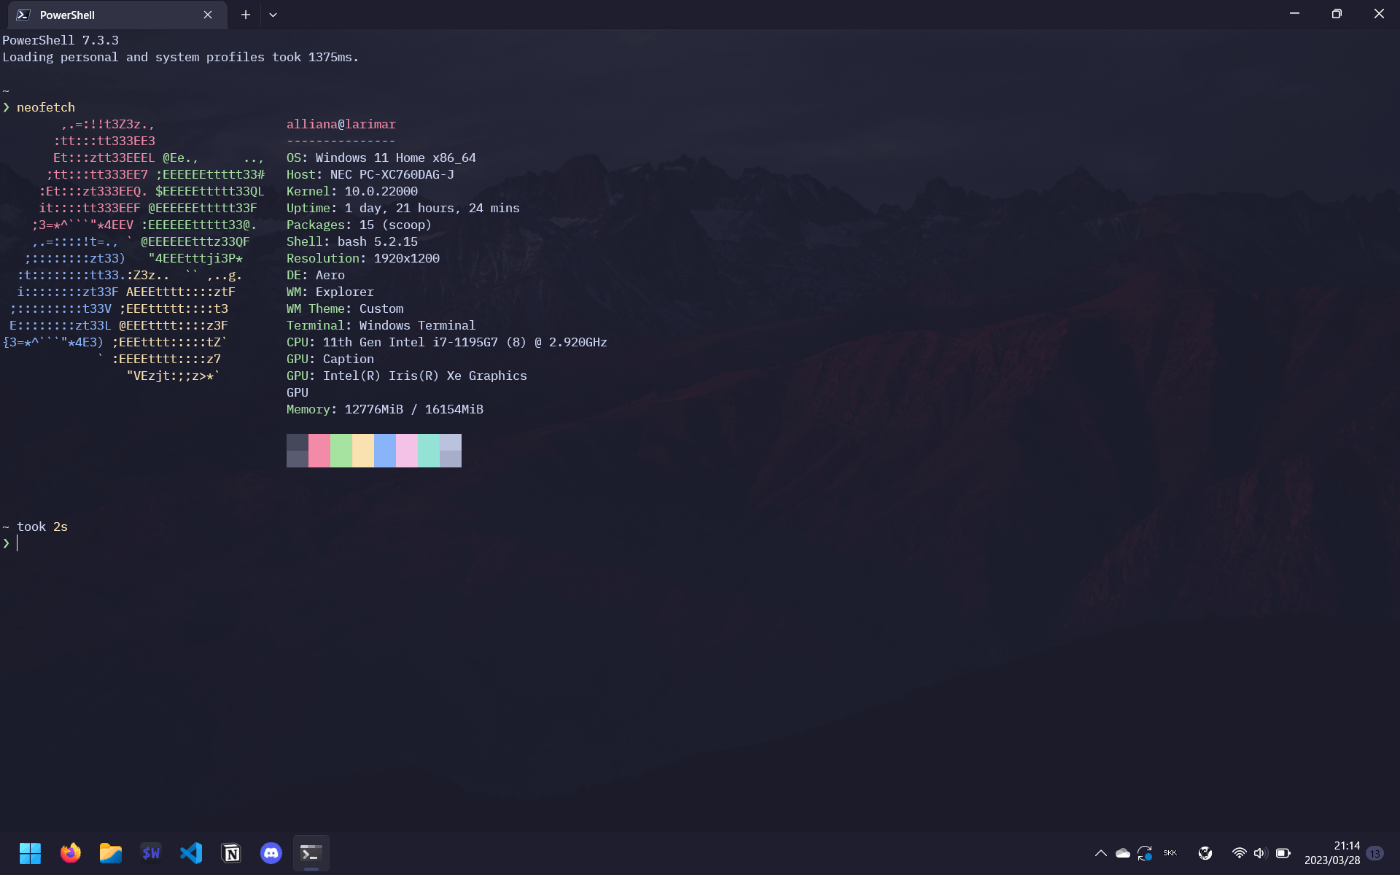This screenshot has height=875, width=1400.
Task: Click the 'neofetch' command text
Action: (46, 108)
